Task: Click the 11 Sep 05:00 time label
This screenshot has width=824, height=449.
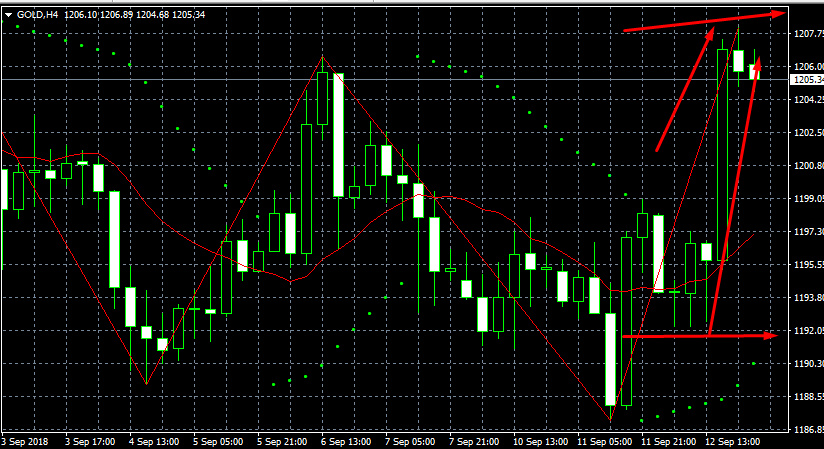Action: [604, 442]
